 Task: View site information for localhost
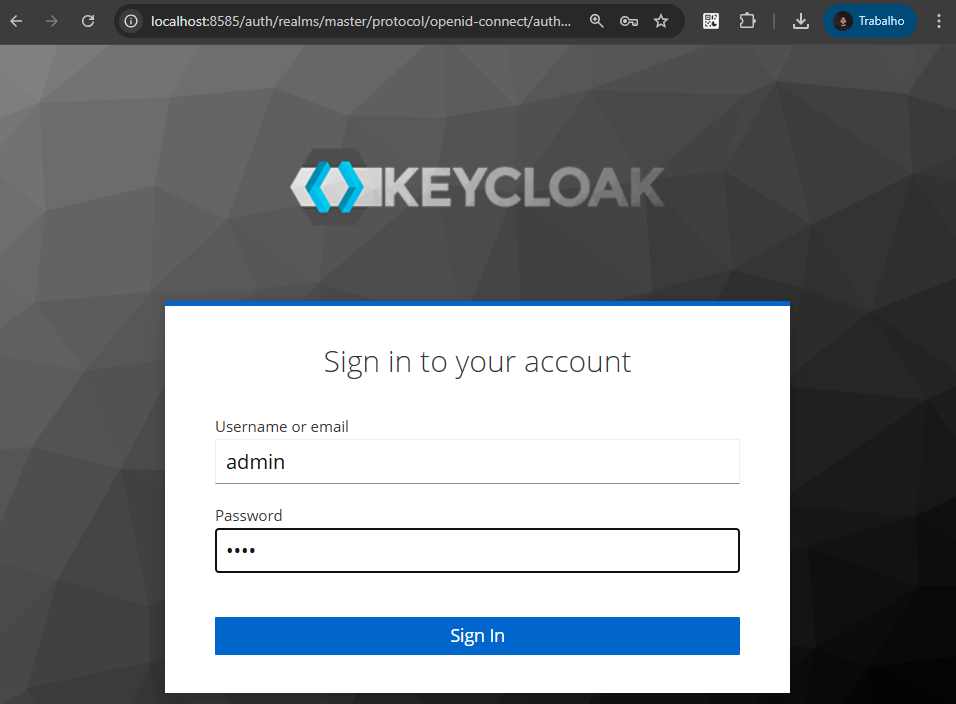(131, 21)
